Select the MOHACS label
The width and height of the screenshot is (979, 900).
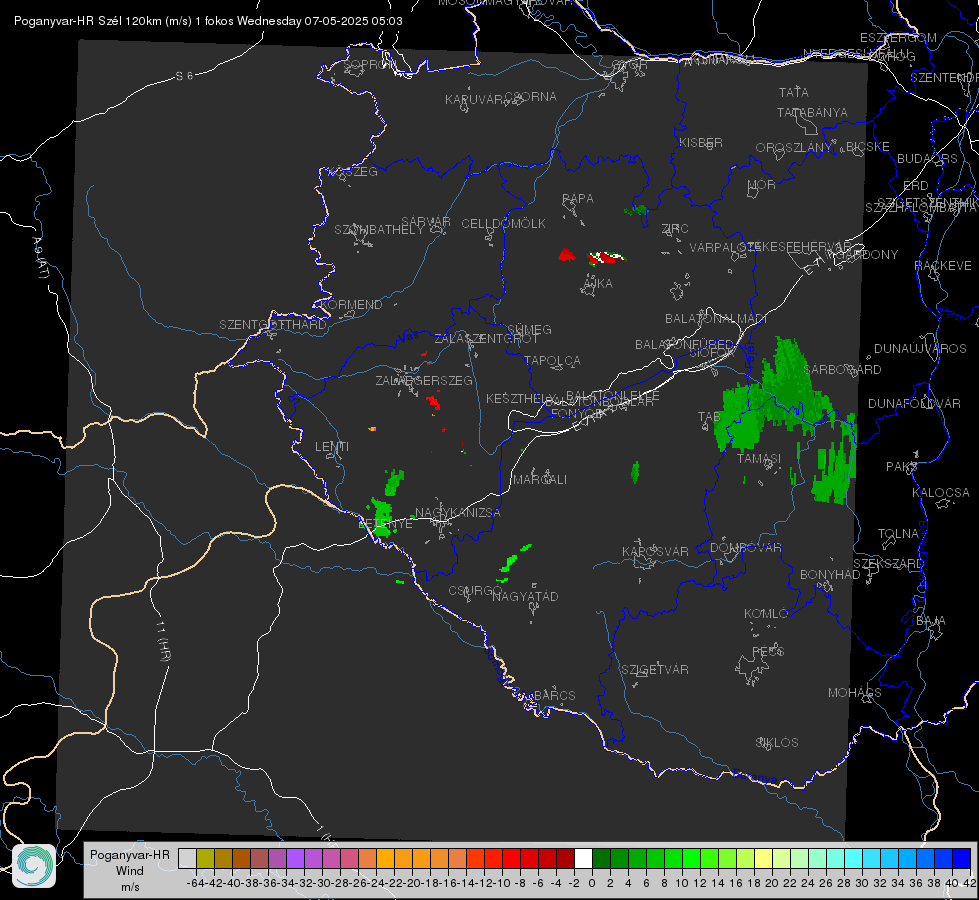(855, 693)
